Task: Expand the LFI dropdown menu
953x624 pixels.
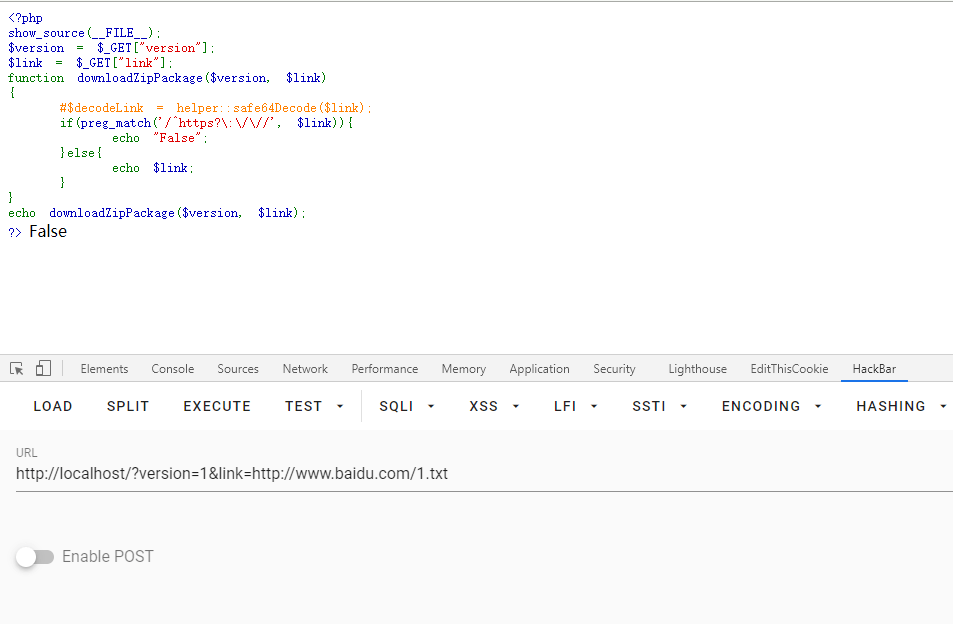Action: [576, 406]
